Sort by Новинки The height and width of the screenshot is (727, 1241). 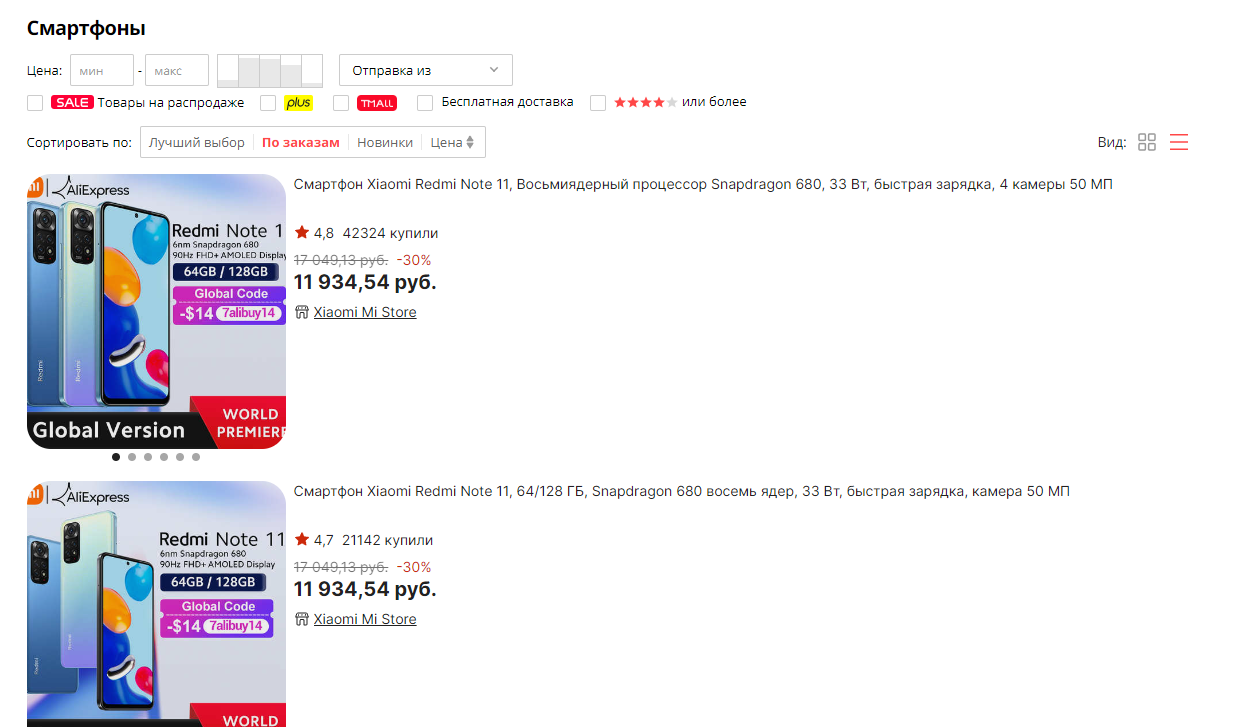pyautogui.click(x=385, y=142)
